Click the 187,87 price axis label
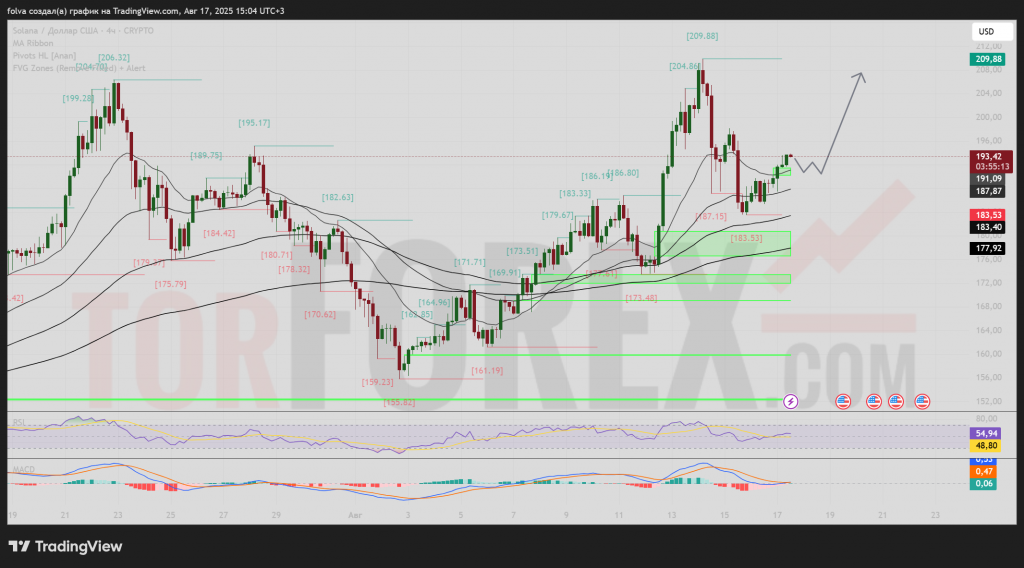1024x568 pixels. tap(987, 191)
